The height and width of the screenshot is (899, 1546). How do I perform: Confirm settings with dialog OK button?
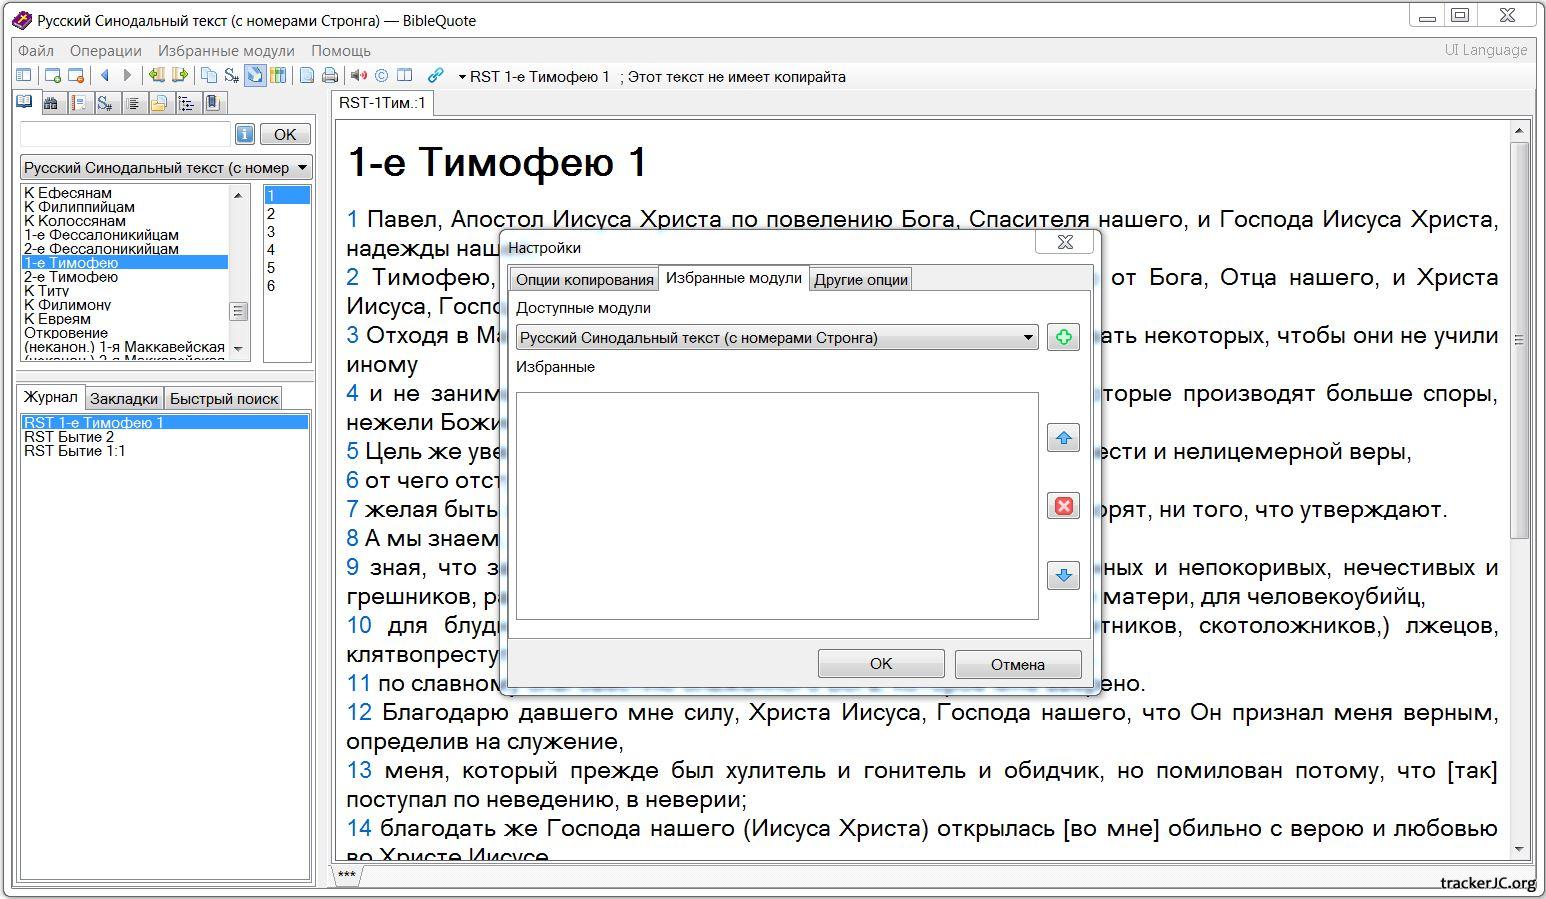coord(880,664)
